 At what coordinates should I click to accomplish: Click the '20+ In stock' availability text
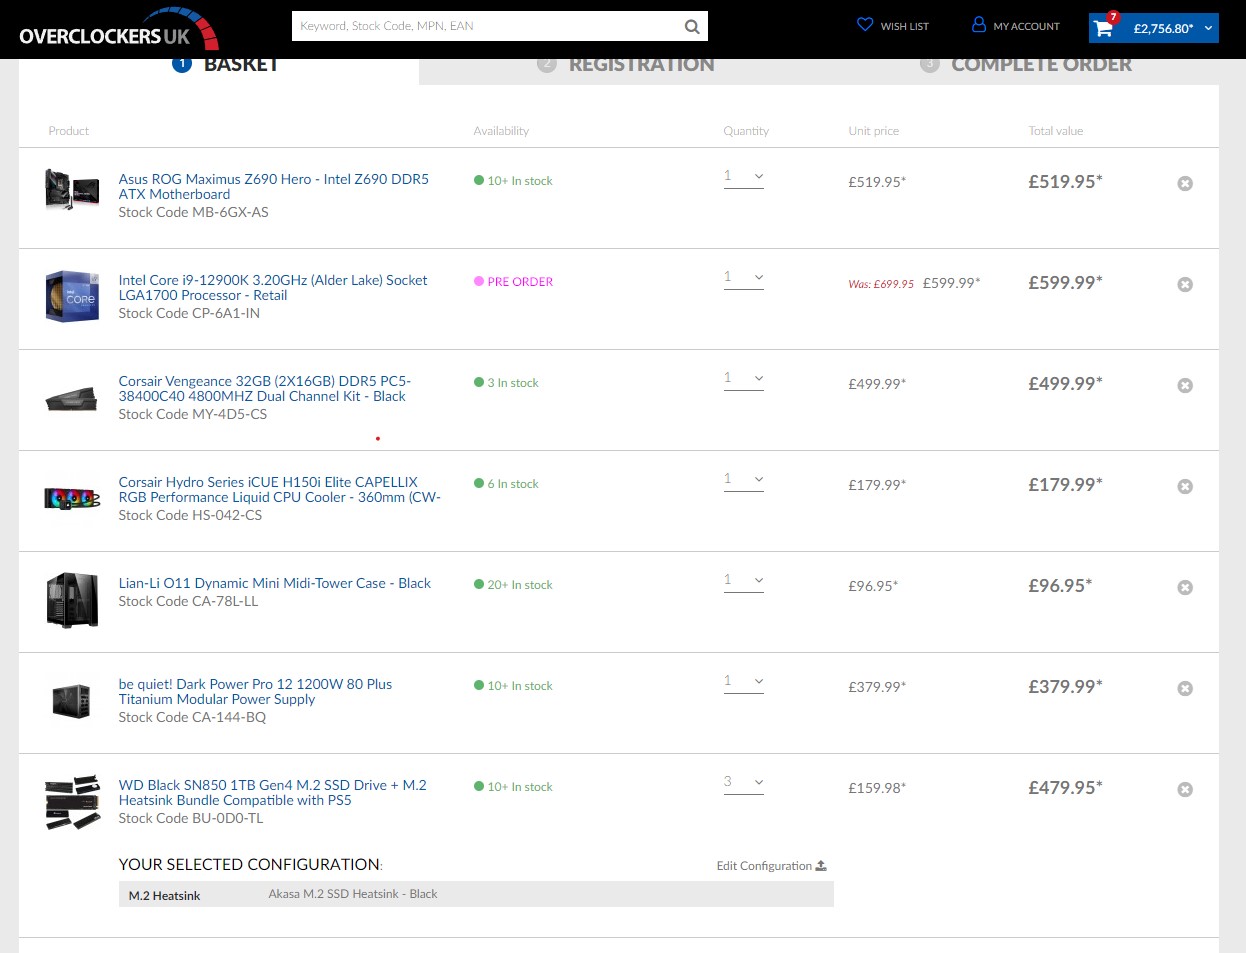[520, 585]
